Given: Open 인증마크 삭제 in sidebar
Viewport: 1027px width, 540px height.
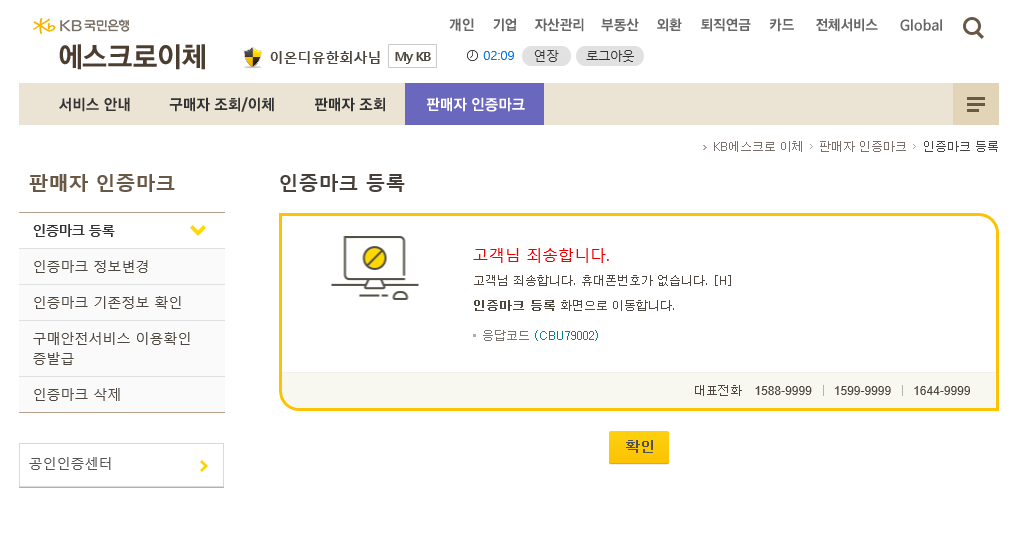Looking at the screenshot, I should 122,395.
